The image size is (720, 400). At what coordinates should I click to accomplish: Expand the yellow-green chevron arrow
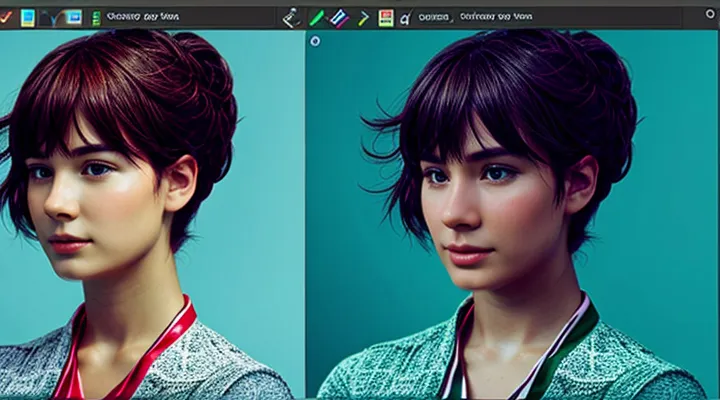[364, 17]
